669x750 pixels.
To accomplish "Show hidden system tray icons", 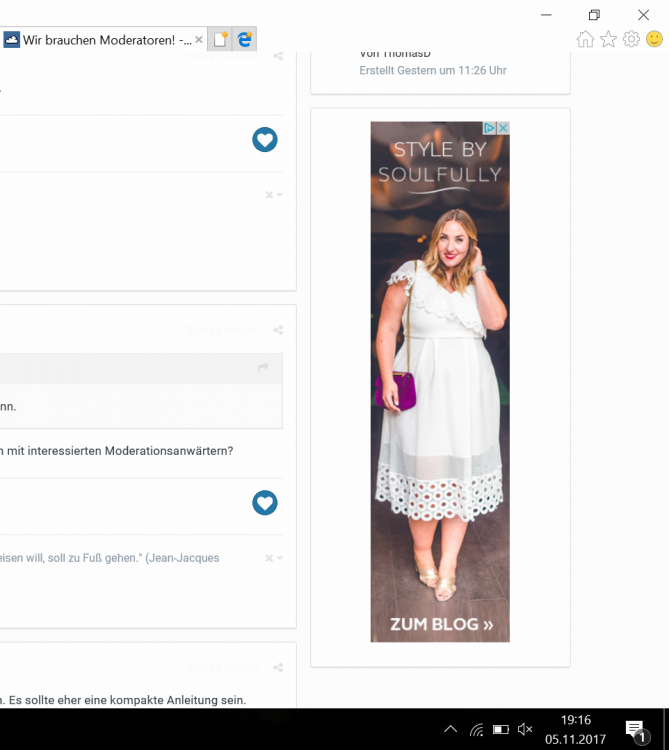I will (x=450, y=730).
